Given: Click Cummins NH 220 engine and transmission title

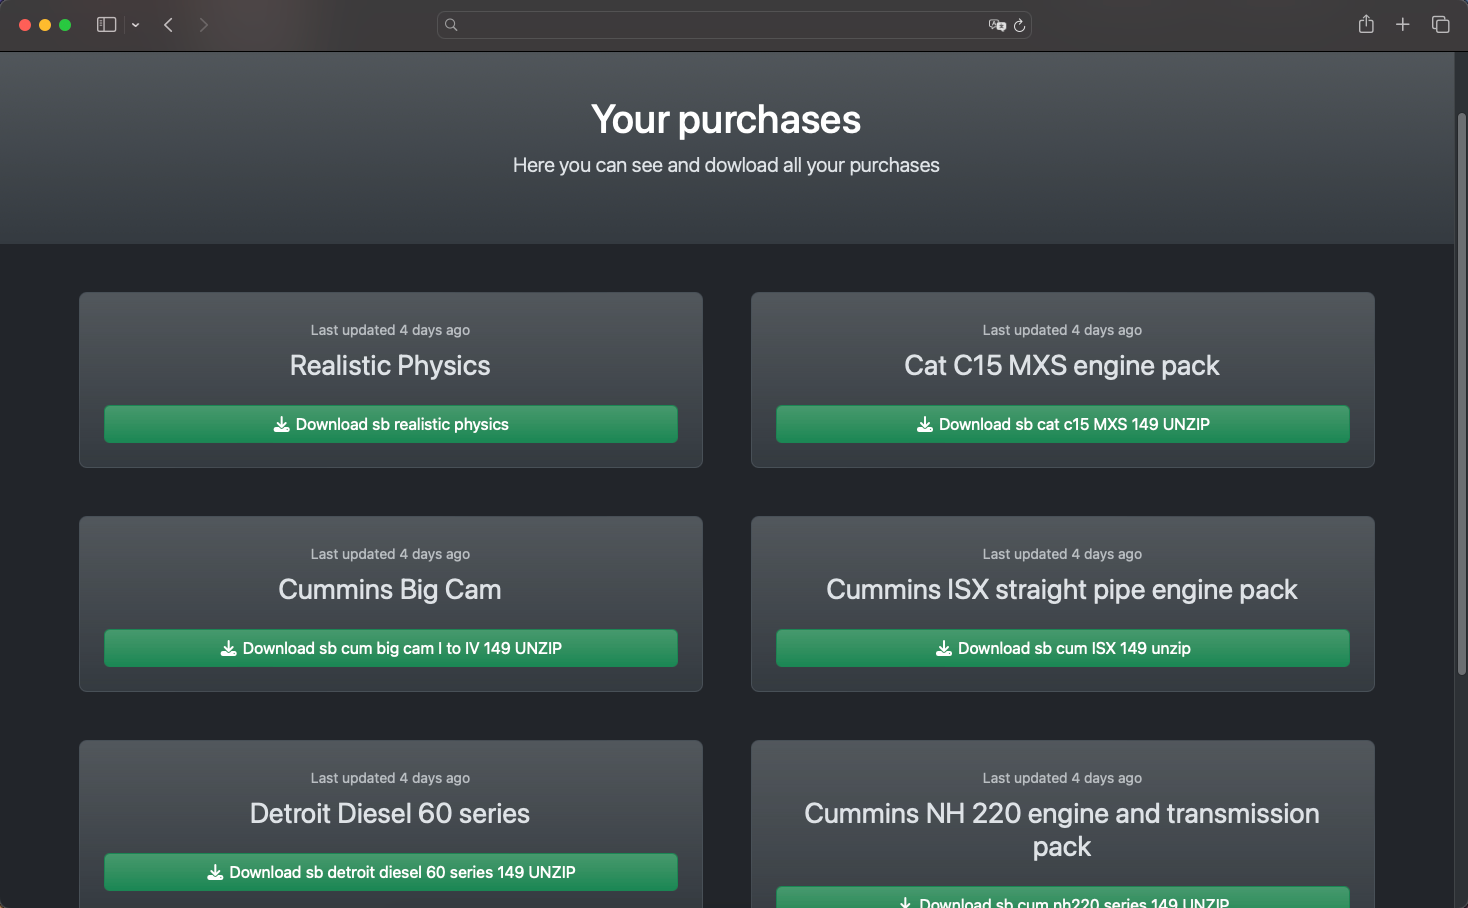Looking at the screenshot, I should [1062, 830].
